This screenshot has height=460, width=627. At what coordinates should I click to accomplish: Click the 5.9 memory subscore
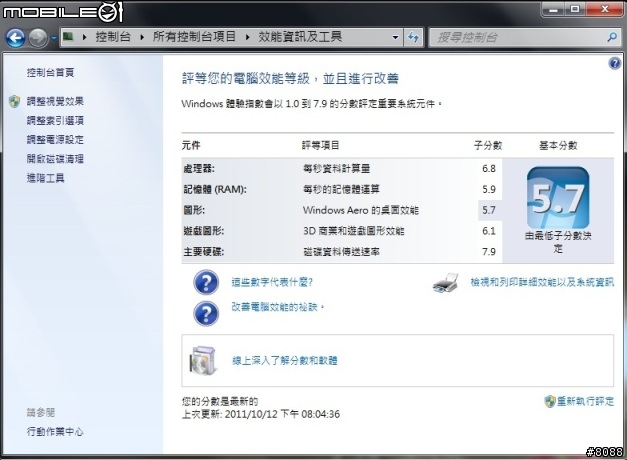[x=489, y=190]
